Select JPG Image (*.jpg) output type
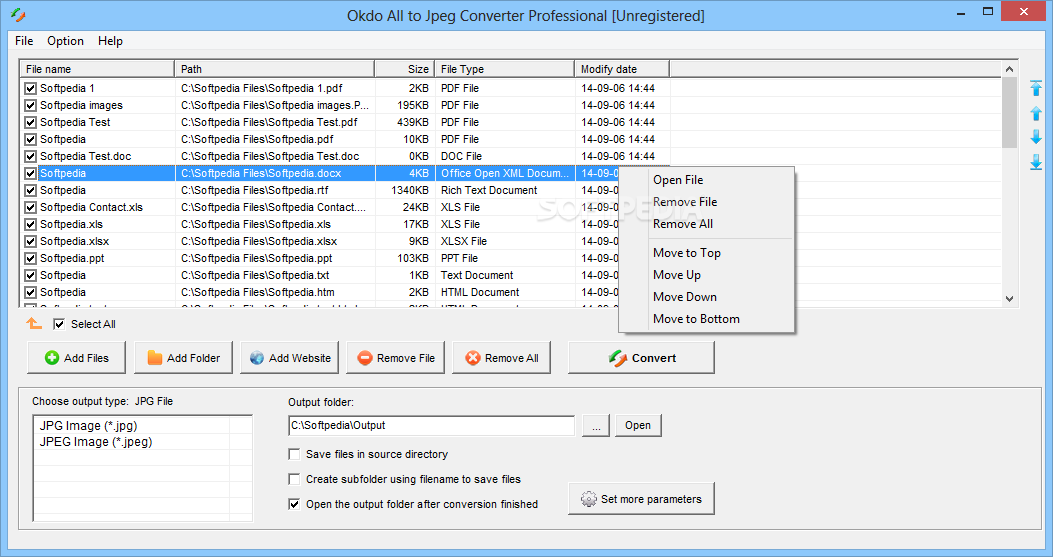This screenshot has width=1053, height=557. click(x=88, y=425)
